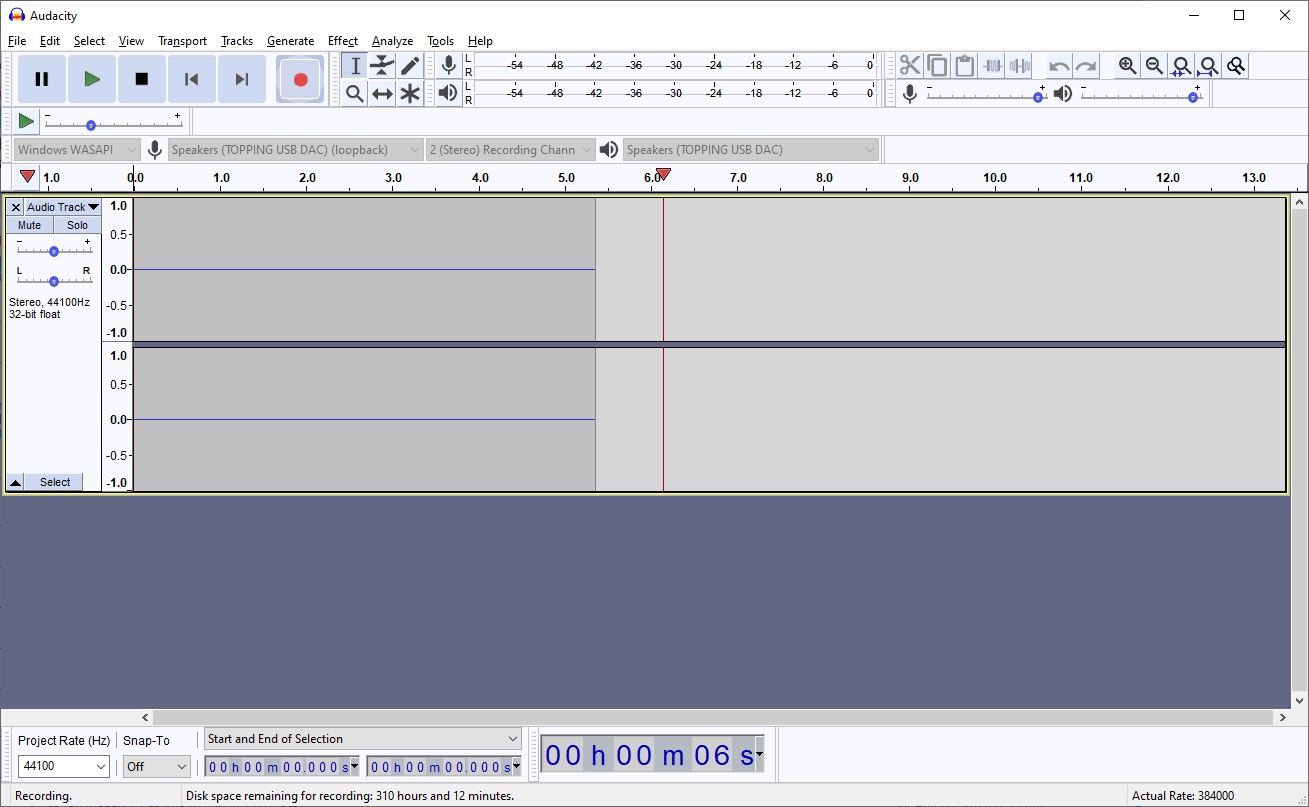Pause the recording
The height and width of the screenshot is (807, 1309).
tap(42, 79)
